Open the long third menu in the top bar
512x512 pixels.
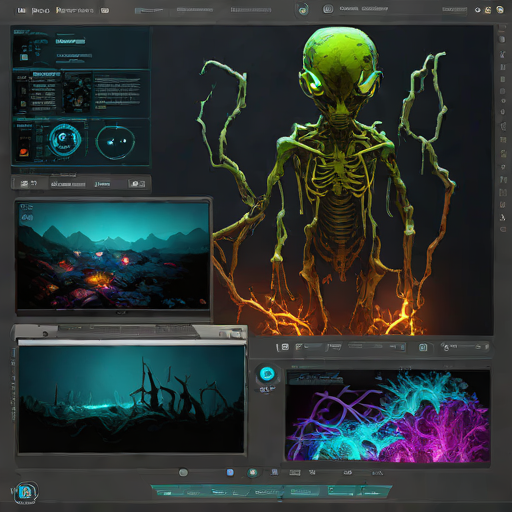(x=75, y=10)
